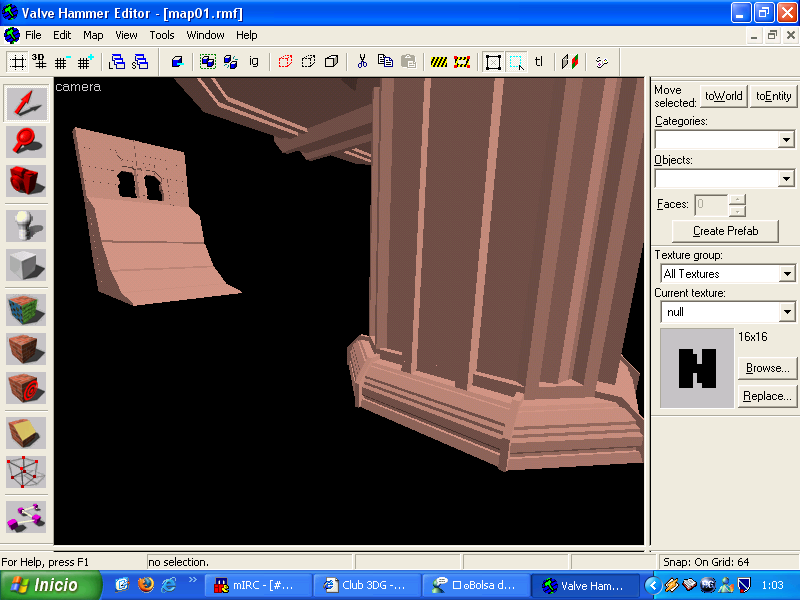Screen dimensions: 800x600
Task: Restore the map01.rmf document window
Action: [x=772, y=35]
